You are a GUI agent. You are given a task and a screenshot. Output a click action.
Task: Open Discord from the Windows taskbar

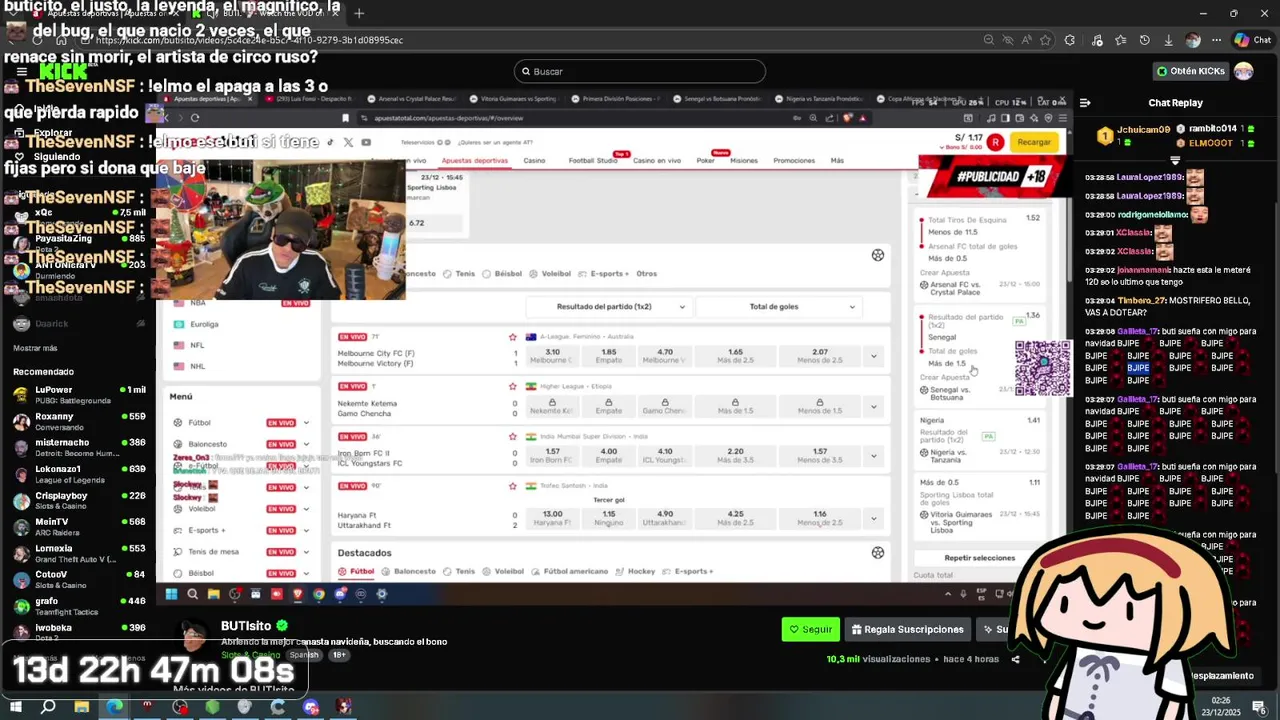311,707
